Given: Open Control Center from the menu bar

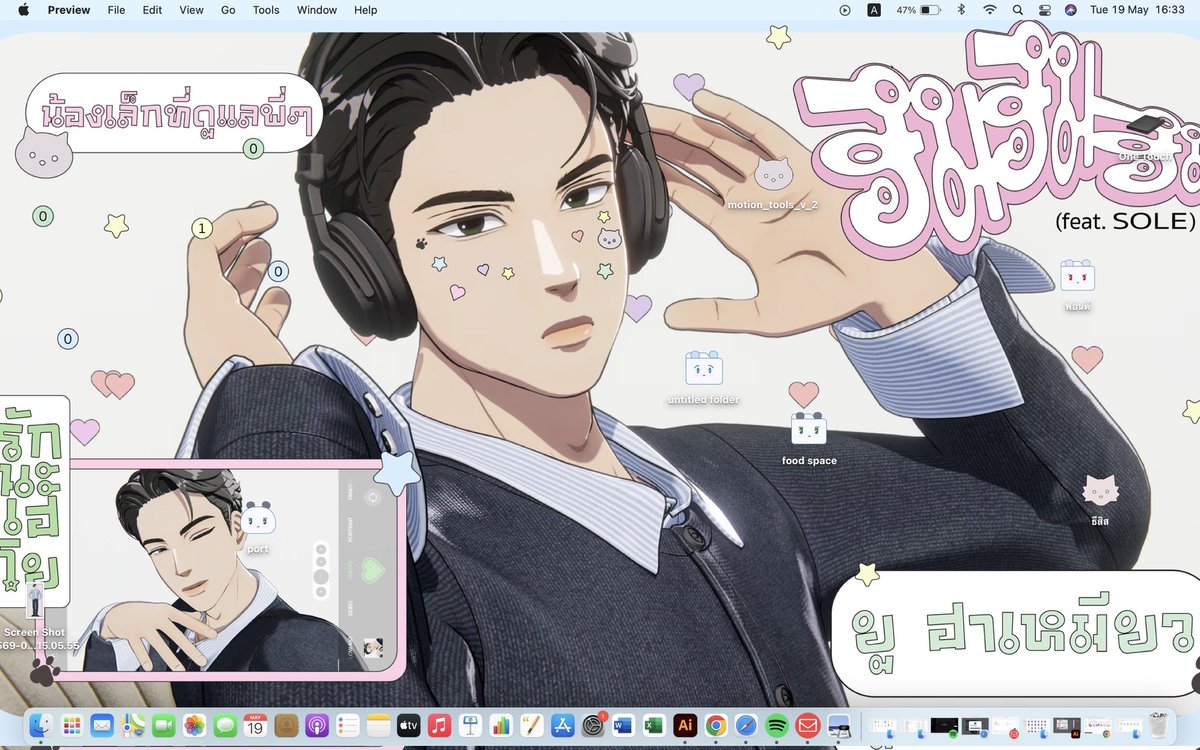Looking at the screenshot, I should point(1044,10).
